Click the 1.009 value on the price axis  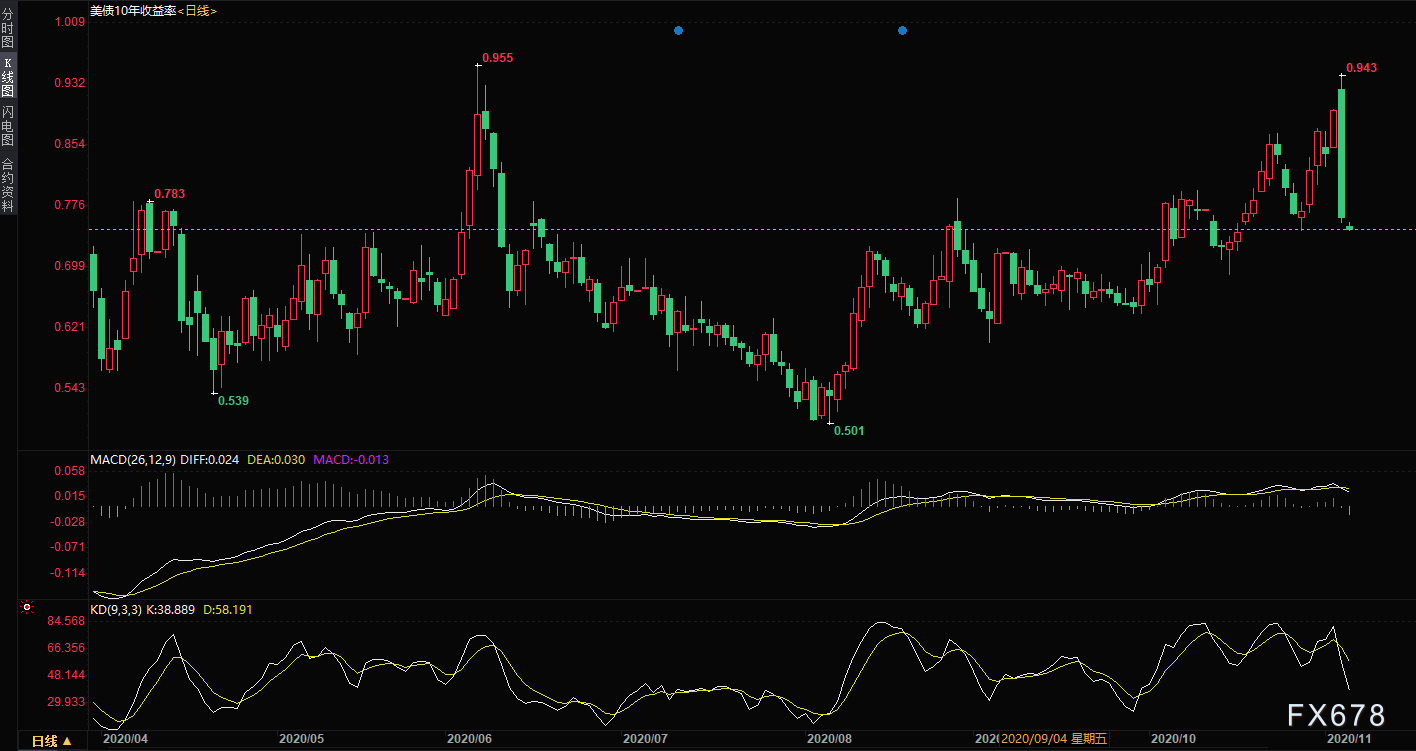69,22
